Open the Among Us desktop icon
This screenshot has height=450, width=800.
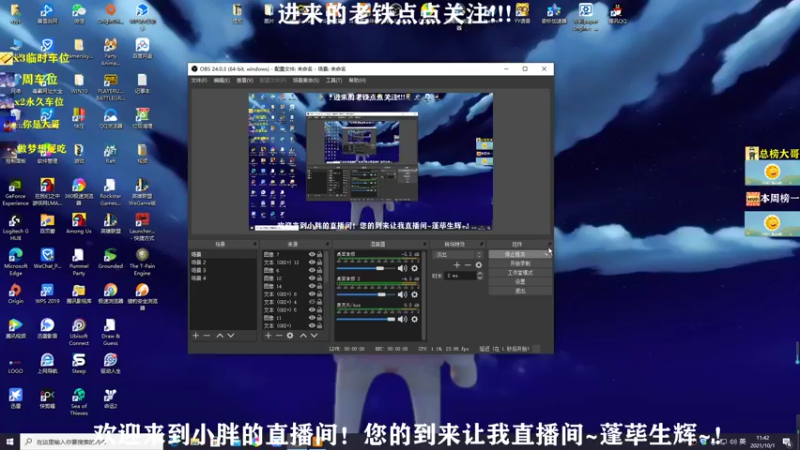[x=79, y=223]
